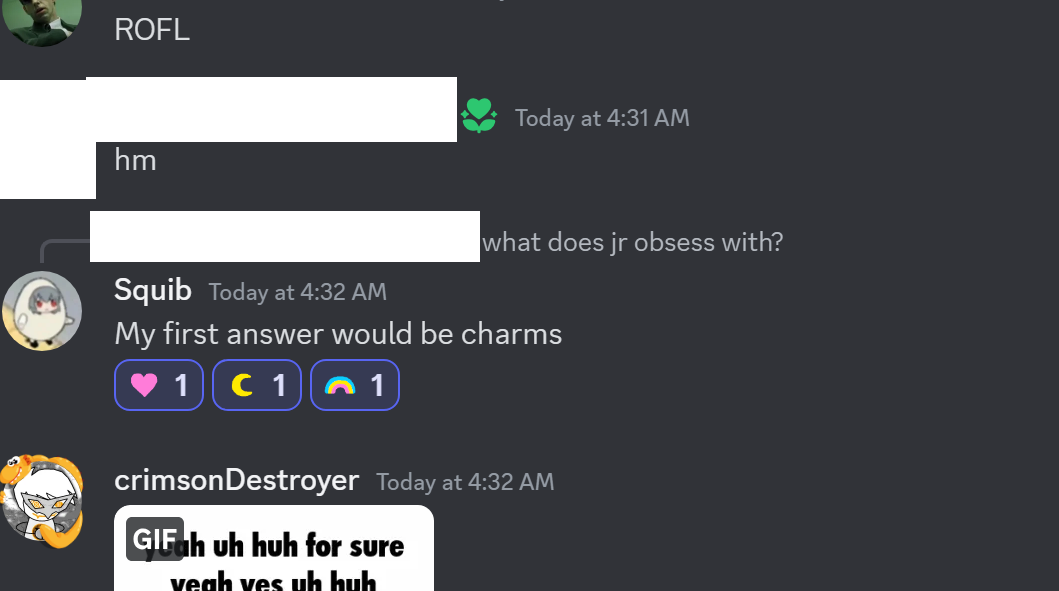This screenshot has width=1059, height=591.
Task: Open the crimsonDestroyer username
Action: click(x=236, y=480)
